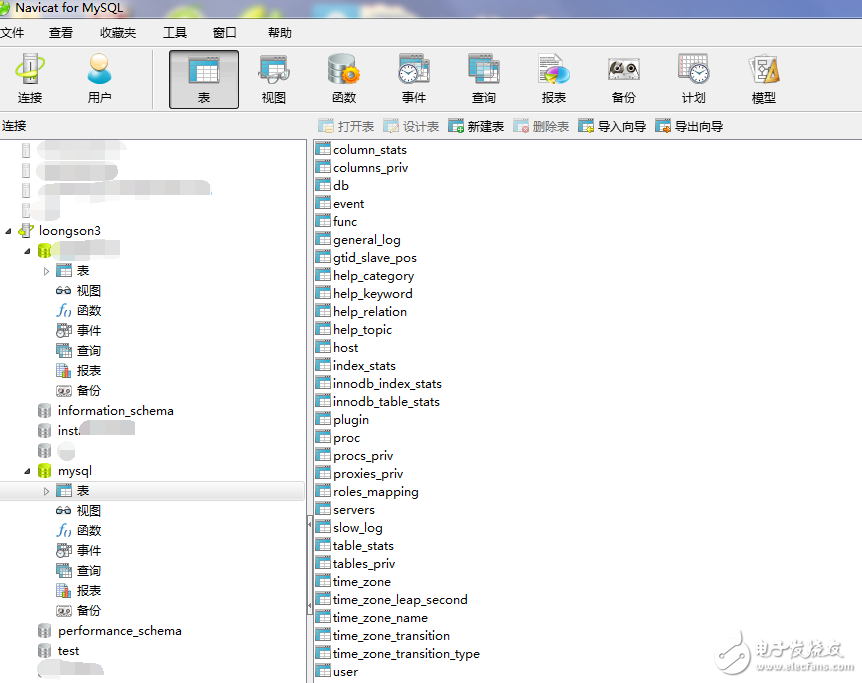
Task: Open the 备份 (Backup) toolbar icon
Action: coord(623,79)
